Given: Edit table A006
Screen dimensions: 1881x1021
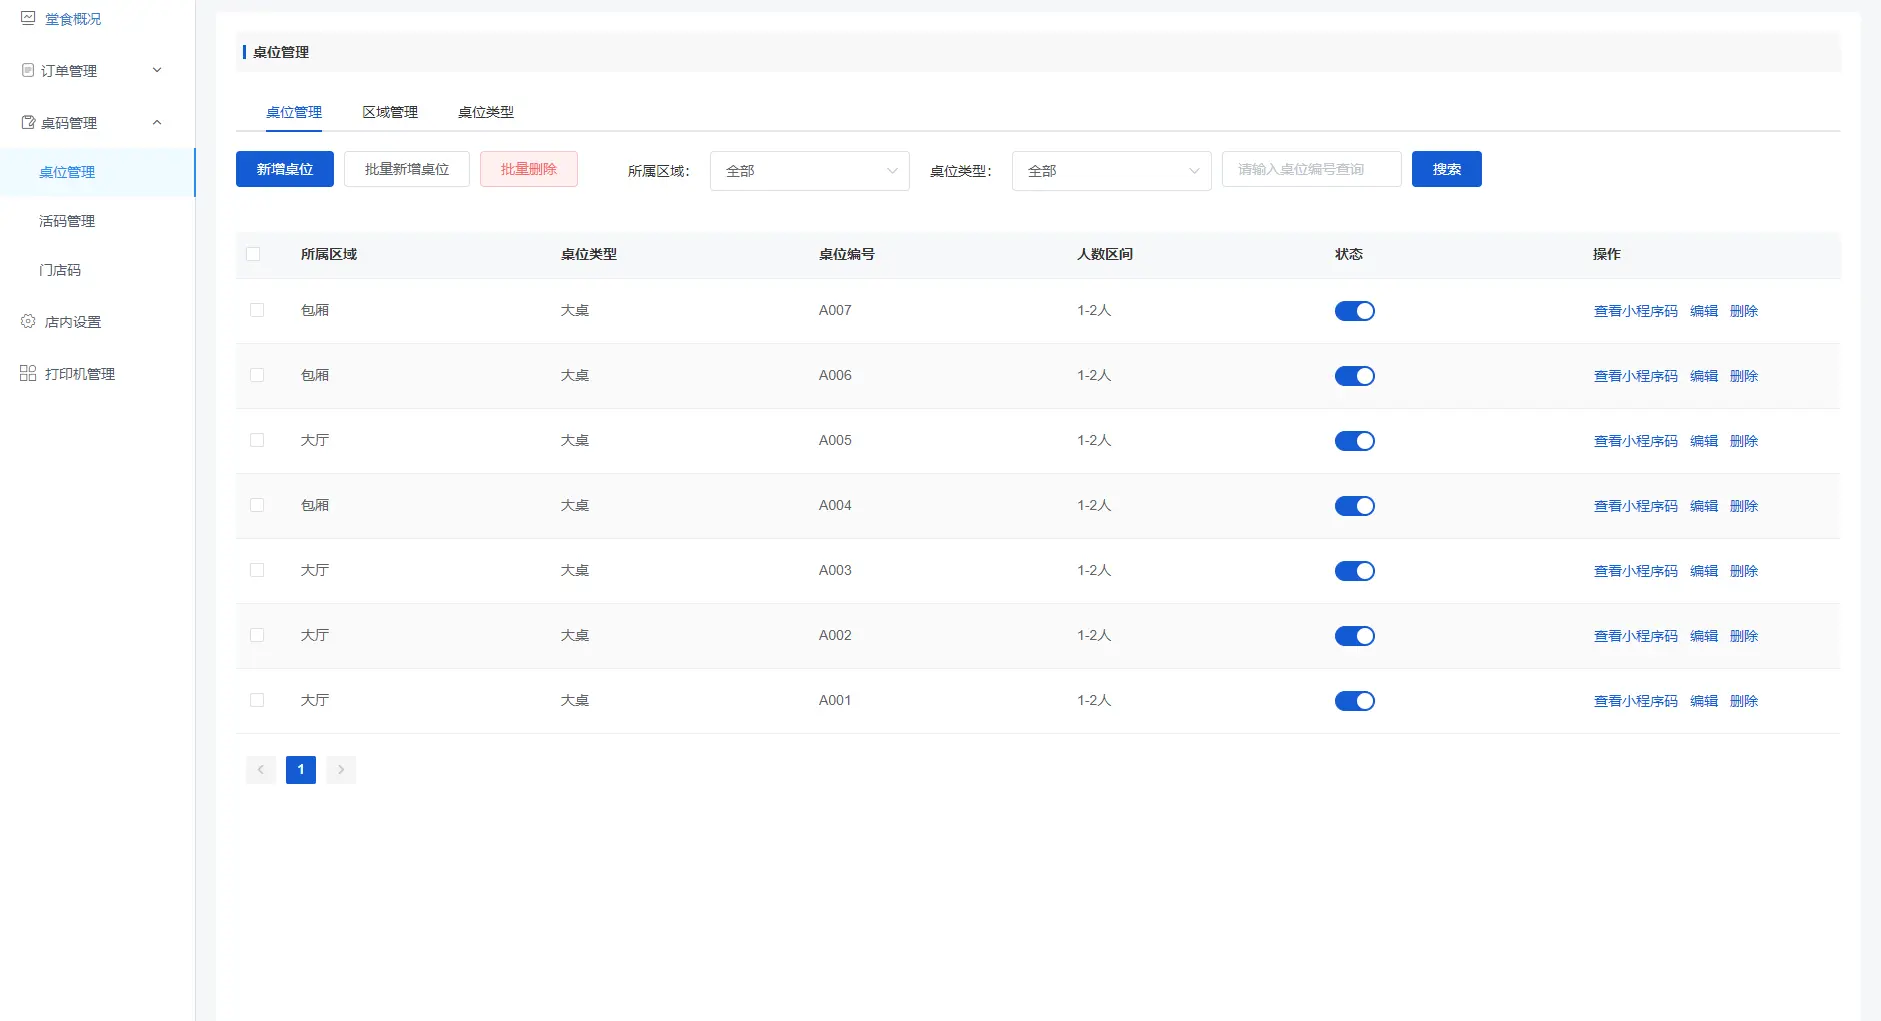Looking at the screenshot, I should (1704, 376).
